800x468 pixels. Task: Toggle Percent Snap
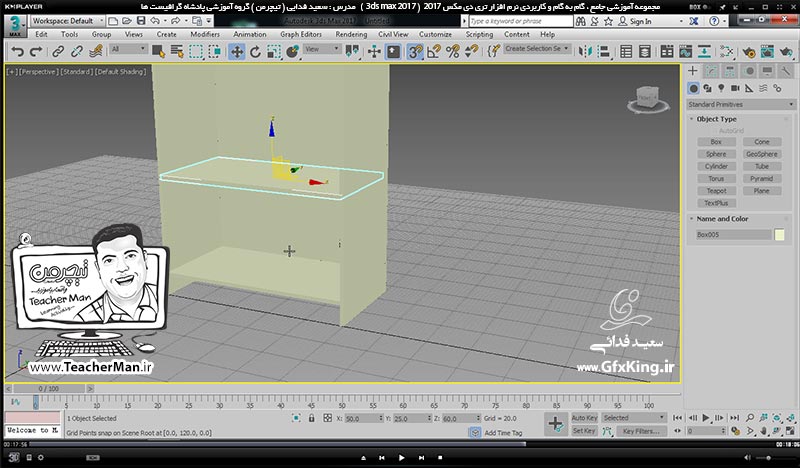pyautogui.click(x=453, y=52)
